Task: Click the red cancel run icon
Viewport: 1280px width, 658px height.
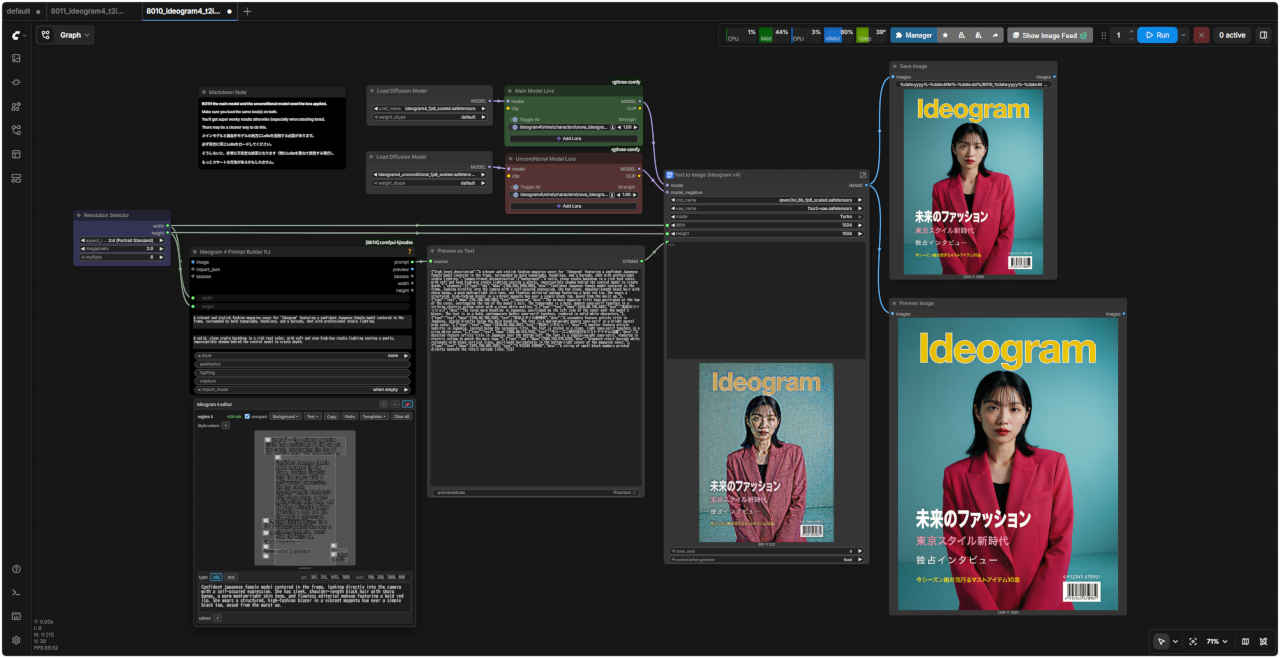Action: pyautogui.click(x=1201, y=35)
